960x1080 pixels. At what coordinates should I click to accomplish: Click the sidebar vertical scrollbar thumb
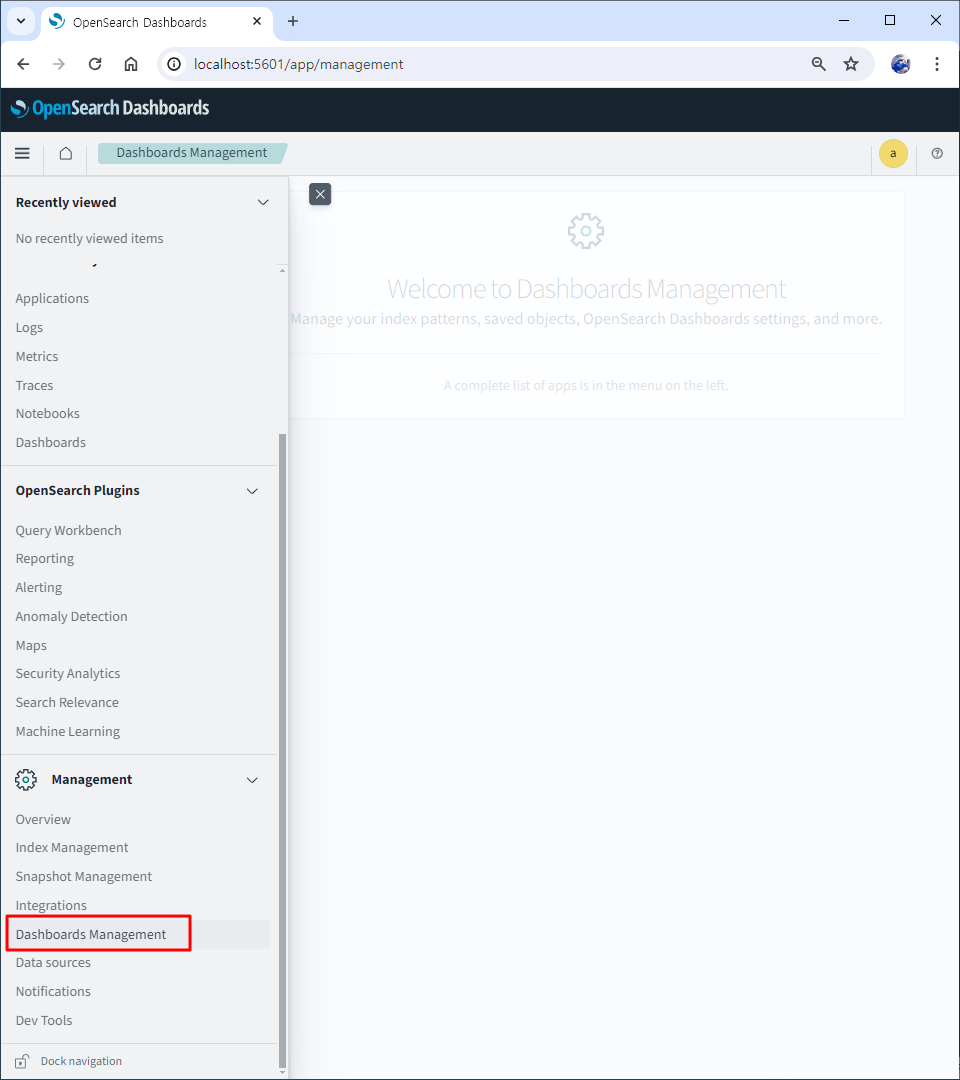click(x=282, y=749)
